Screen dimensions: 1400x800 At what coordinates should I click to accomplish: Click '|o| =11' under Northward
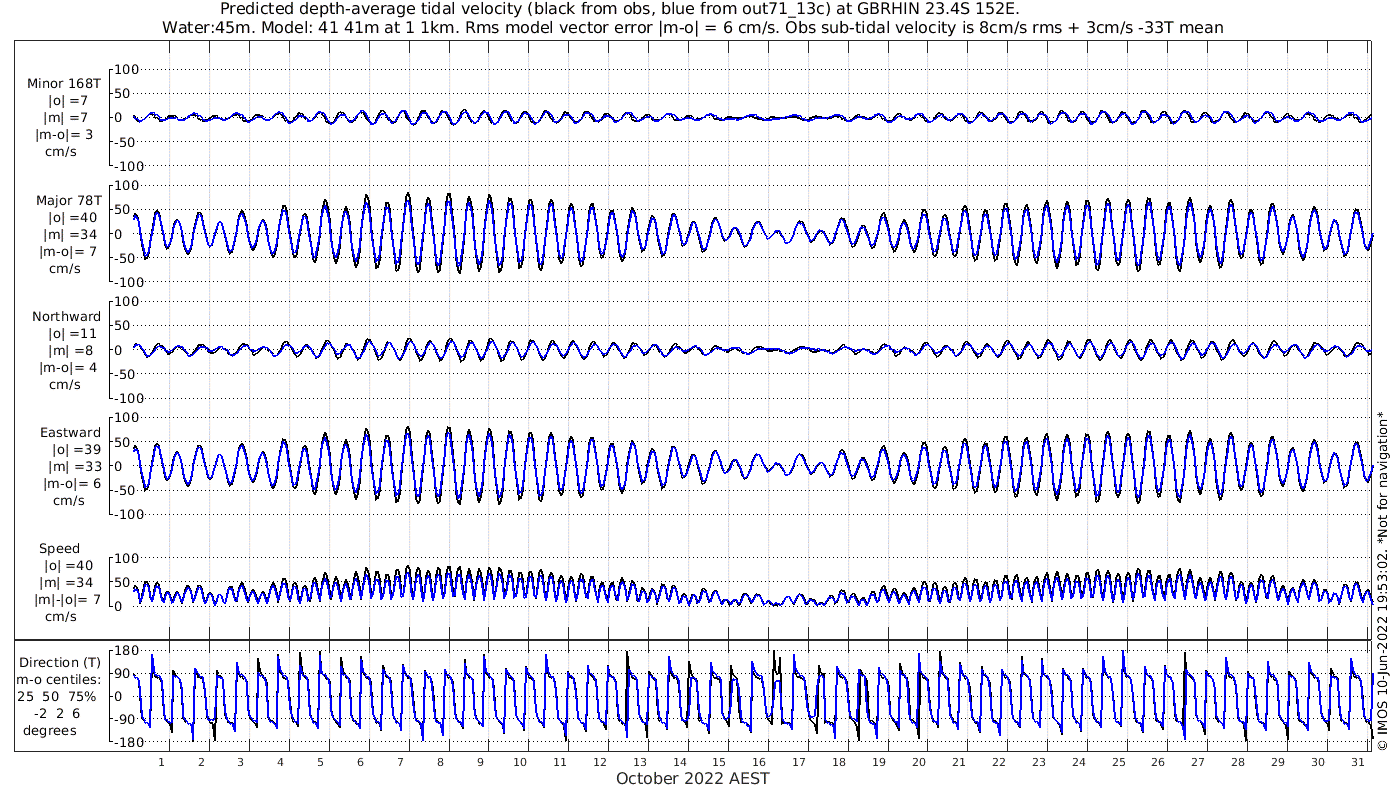[74, 334]
